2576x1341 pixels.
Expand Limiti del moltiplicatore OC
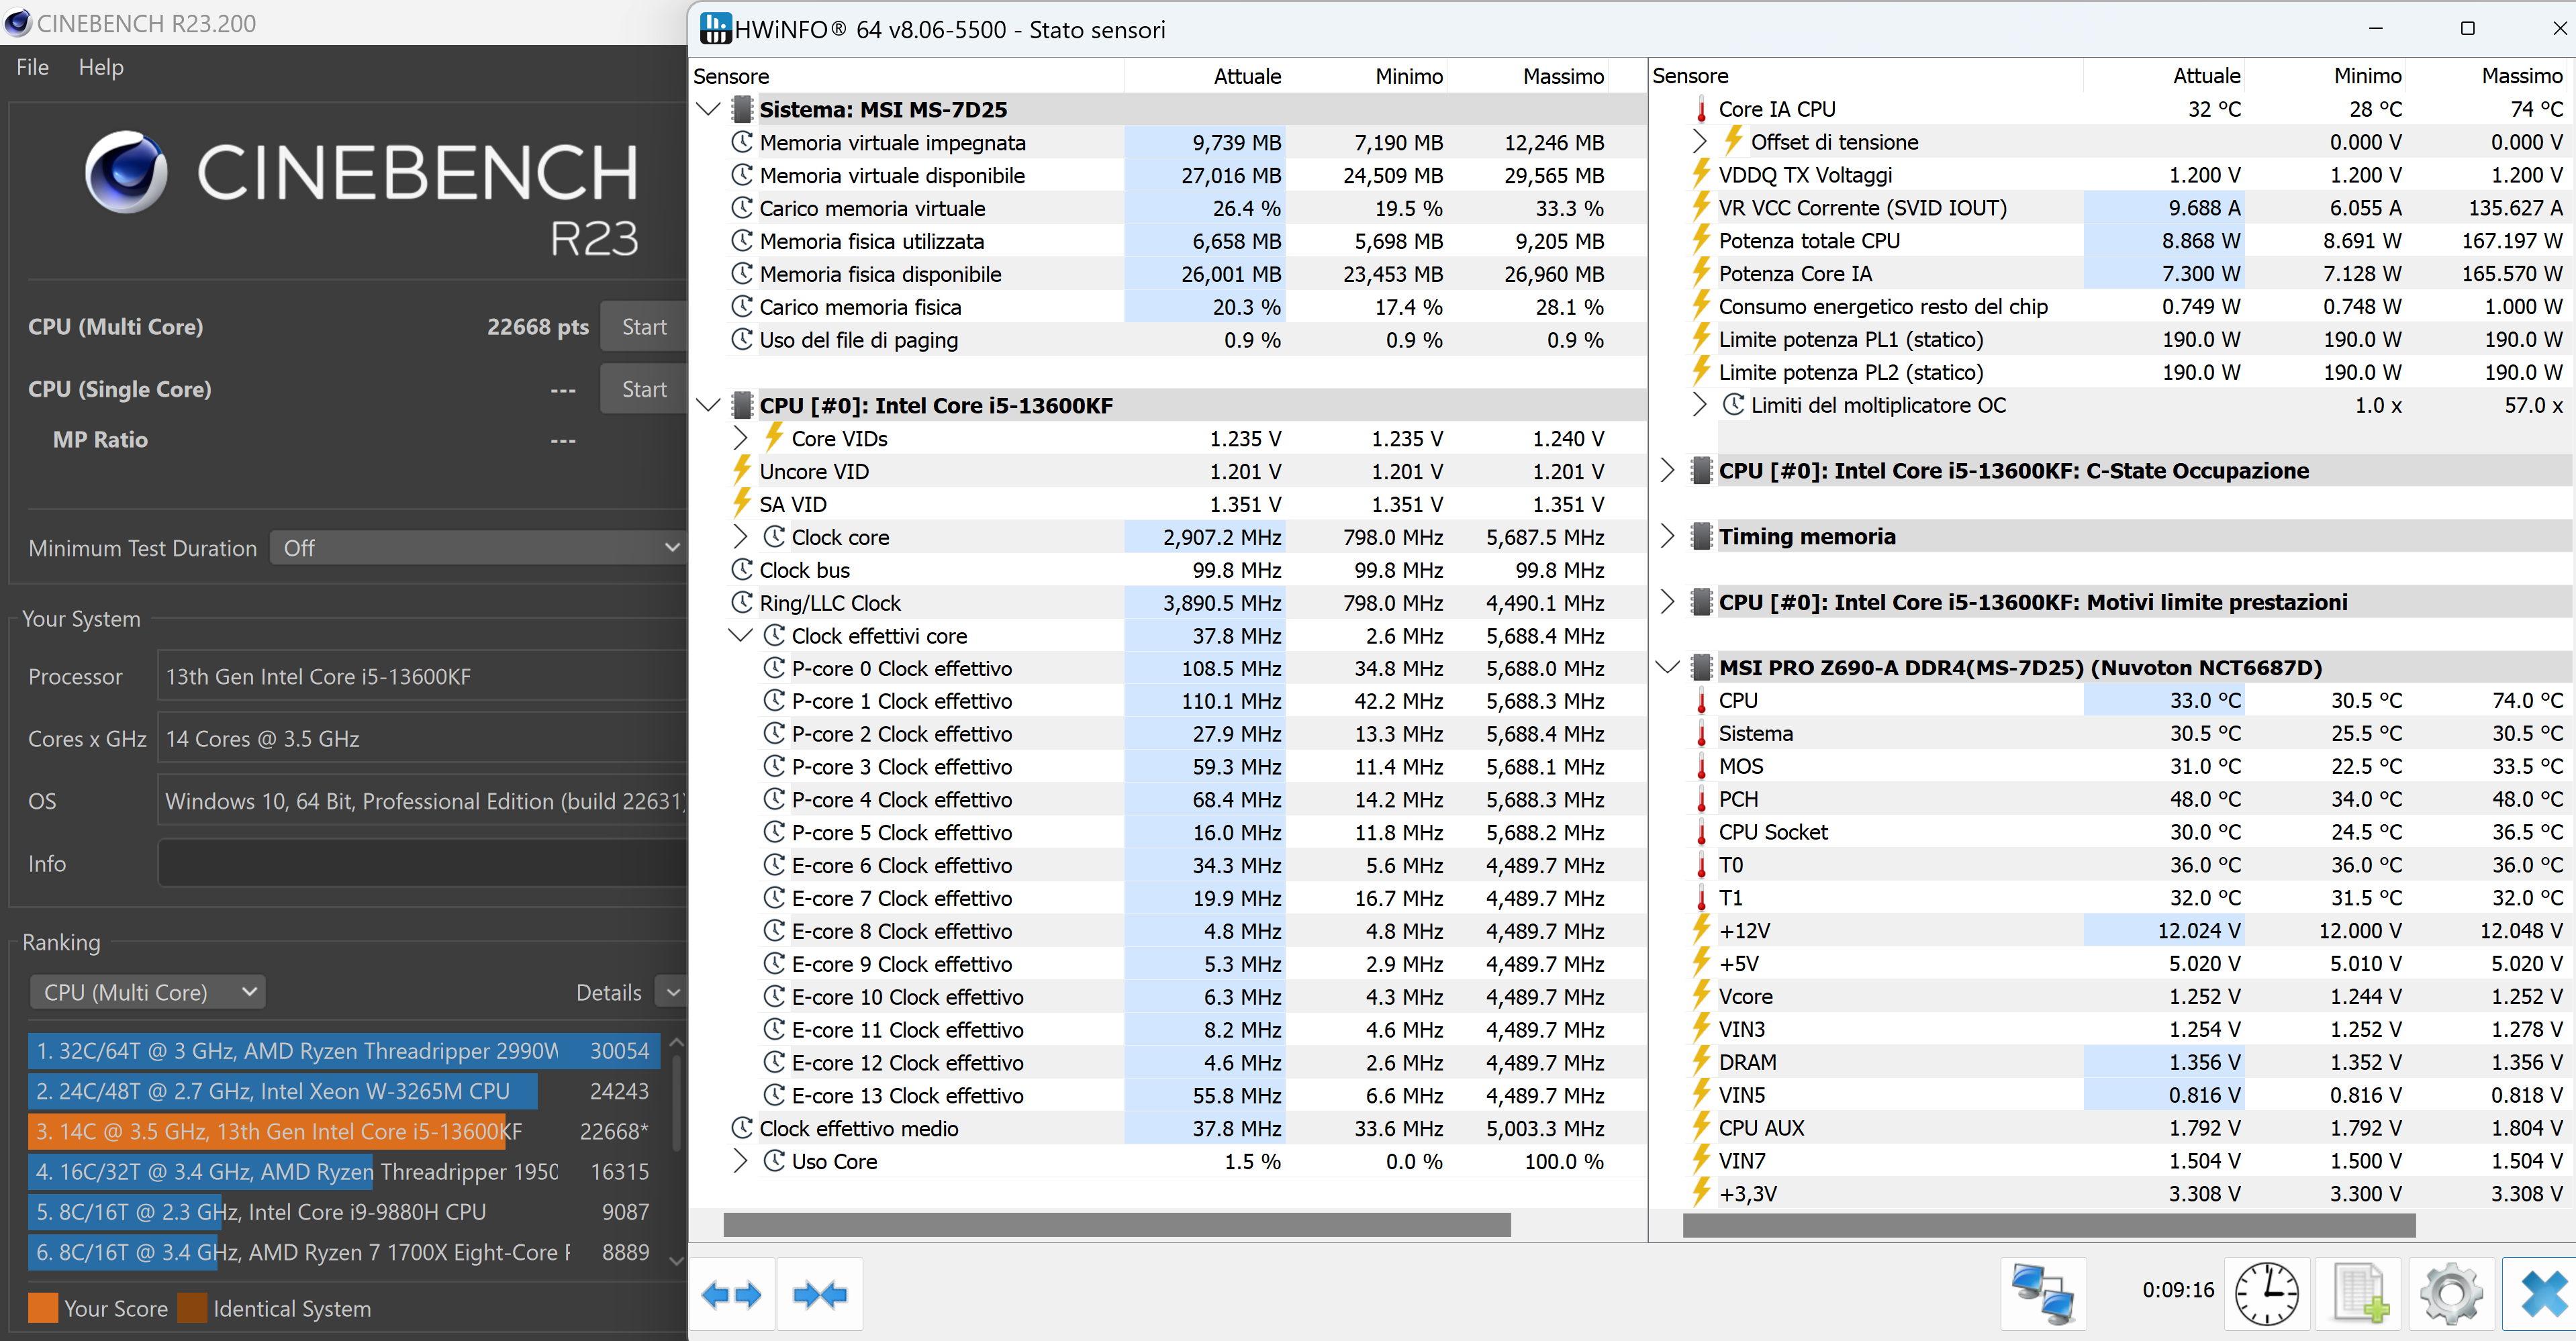(1699, 405)
